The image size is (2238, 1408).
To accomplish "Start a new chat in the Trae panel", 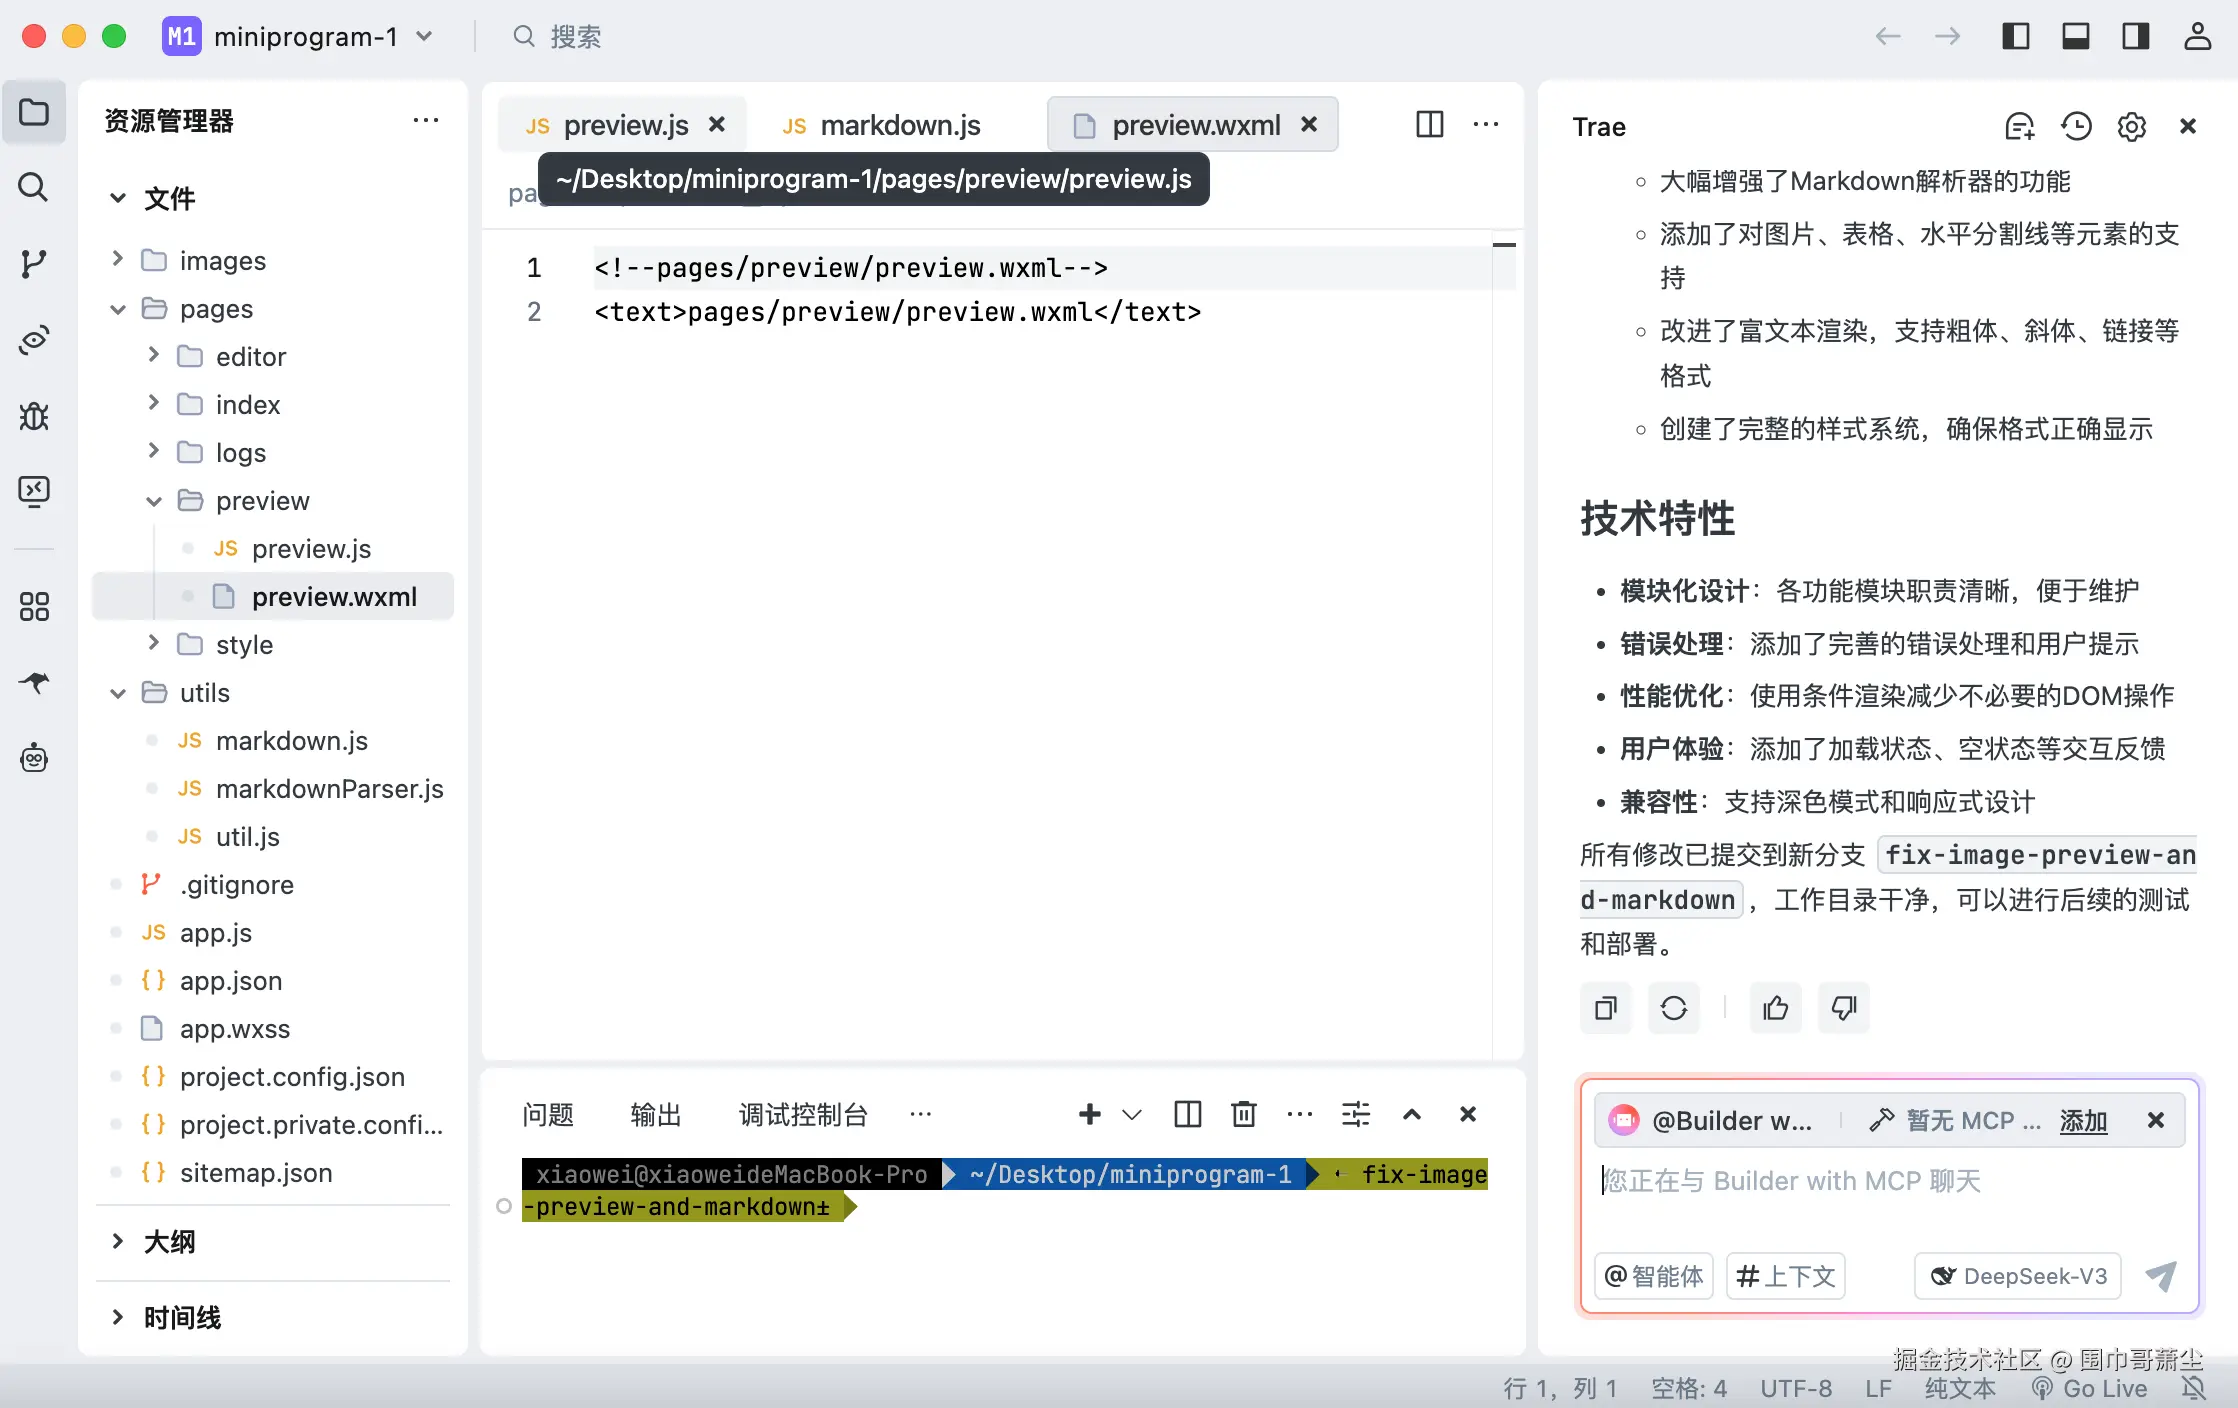I will pyautogui.click(x=2020, y=126).
